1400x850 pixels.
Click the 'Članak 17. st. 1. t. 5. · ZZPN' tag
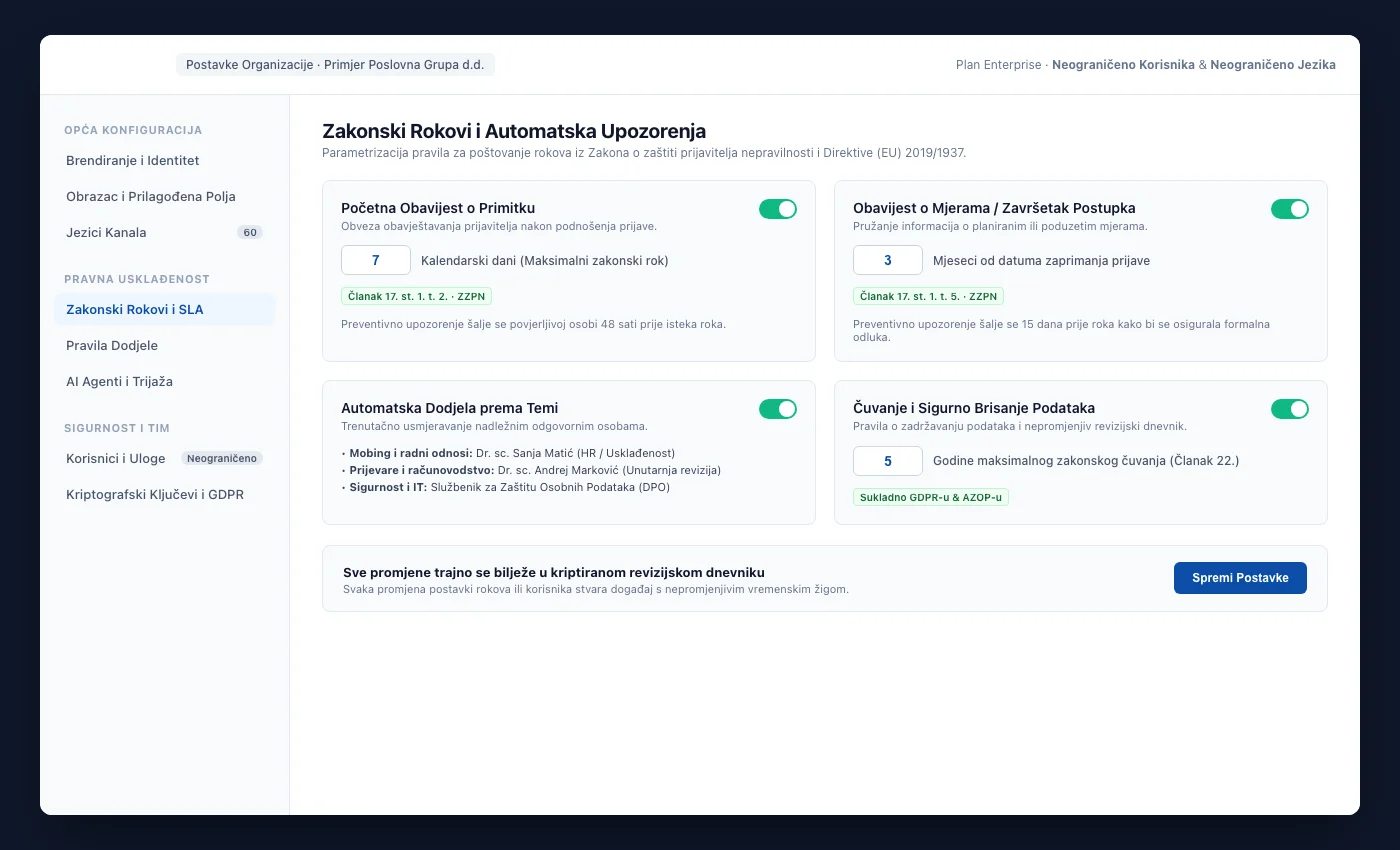coord(928,296)
